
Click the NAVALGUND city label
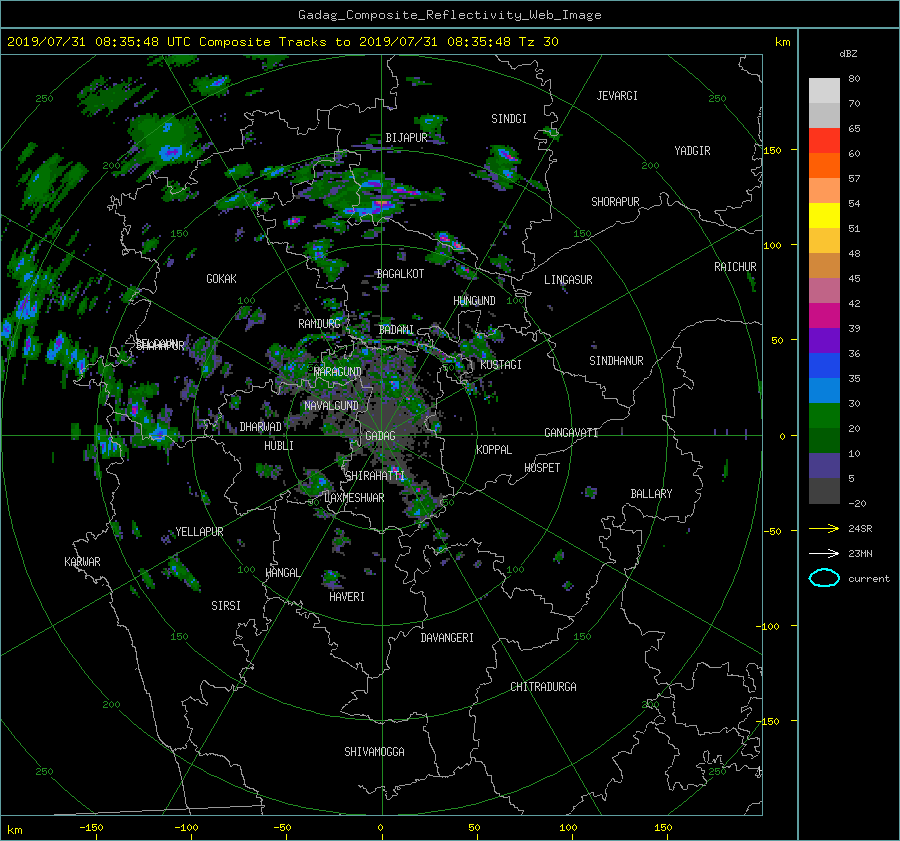click(331, 406)
